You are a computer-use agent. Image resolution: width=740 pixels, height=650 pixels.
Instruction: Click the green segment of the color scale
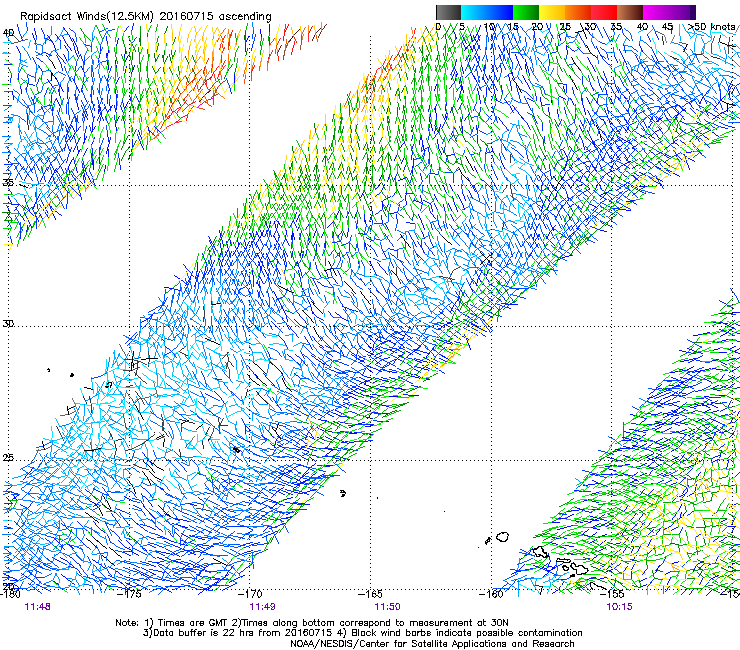pyautogui.click(x=526, y=12)
